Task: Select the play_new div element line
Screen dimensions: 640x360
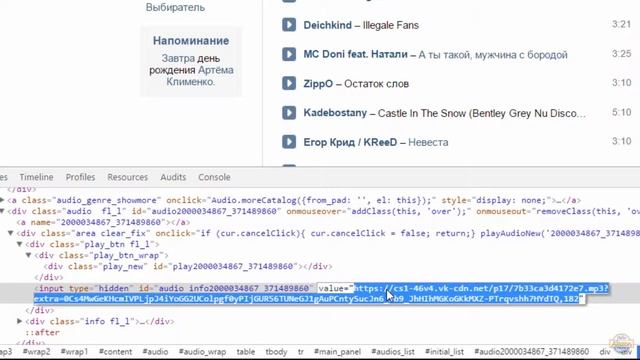Action: click(x=188, y=267)
